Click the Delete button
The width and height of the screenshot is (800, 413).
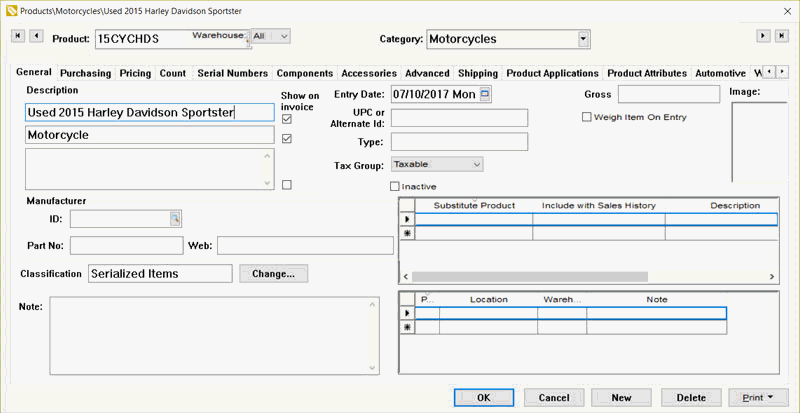[x=691, y=398]
